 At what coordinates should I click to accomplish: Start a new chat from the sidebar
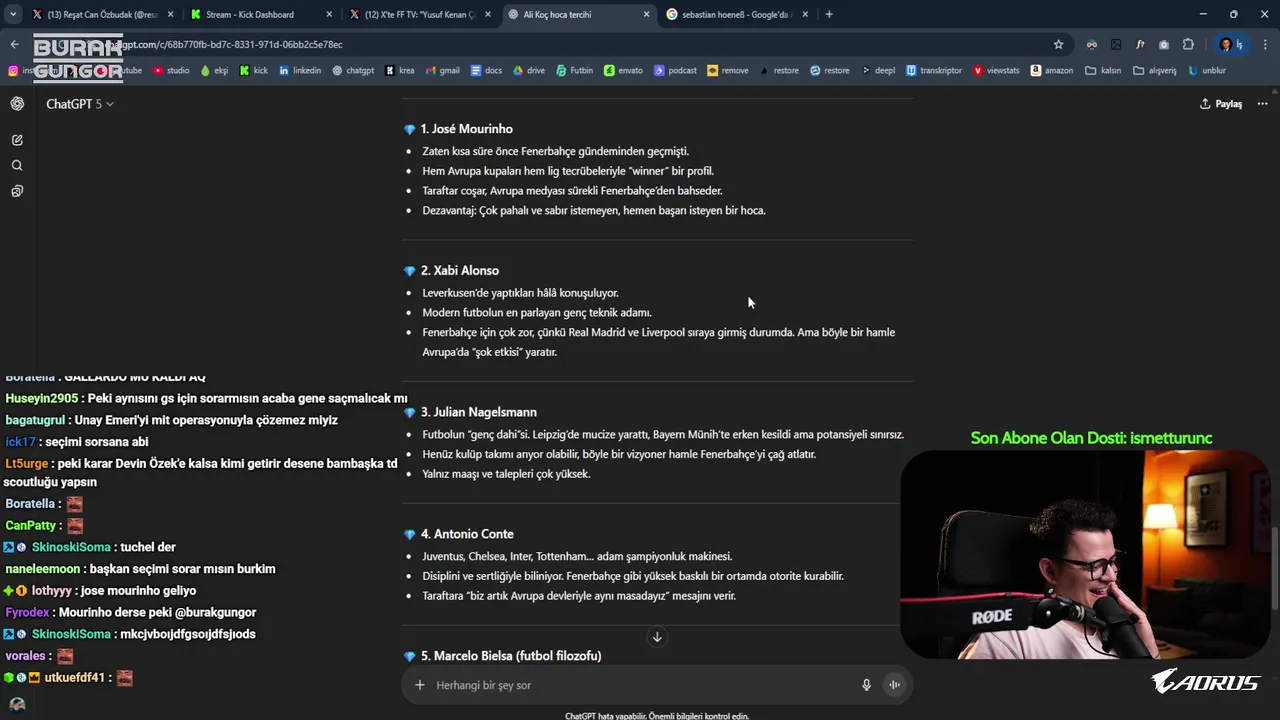pyautogui.click(x=17, y=140)
